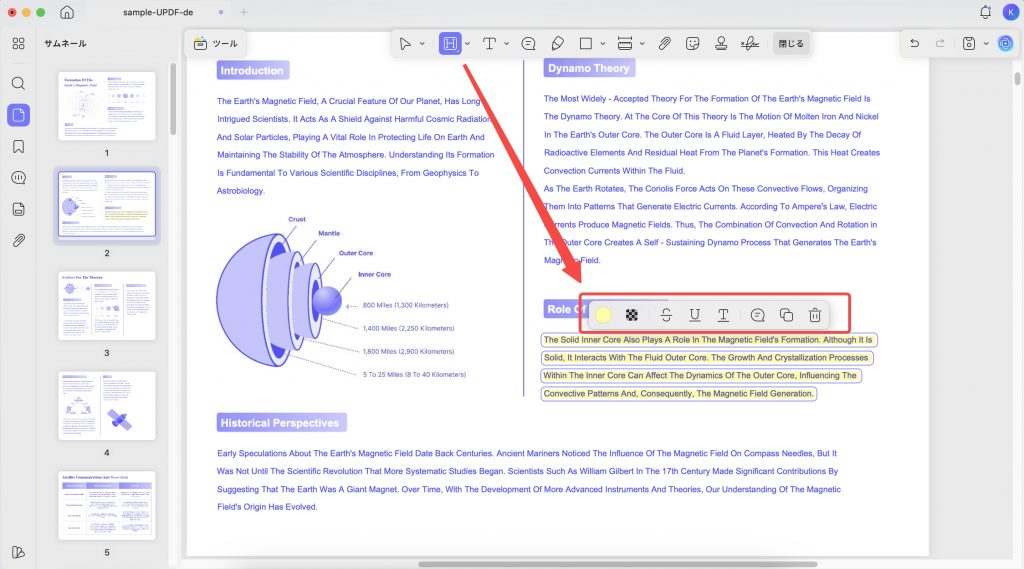Click the サムネール panel title

click(65, 44)
